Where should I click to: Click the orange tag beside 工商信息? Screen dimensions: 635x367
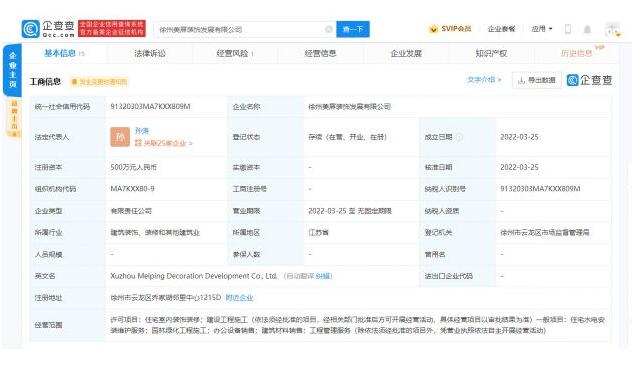point(99,82)
